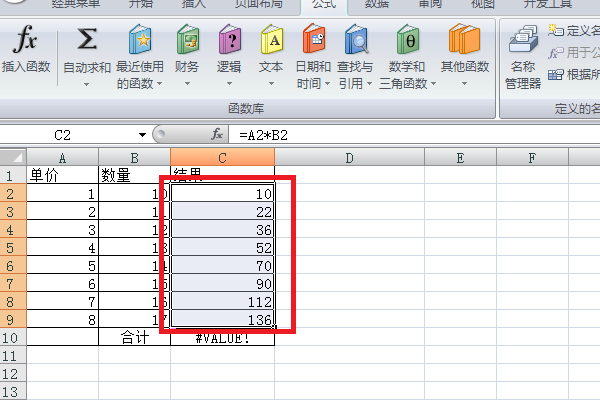Click Create from Selection (根据所选) icon
The height and width of the screenshot is (400, 600).
556,75
